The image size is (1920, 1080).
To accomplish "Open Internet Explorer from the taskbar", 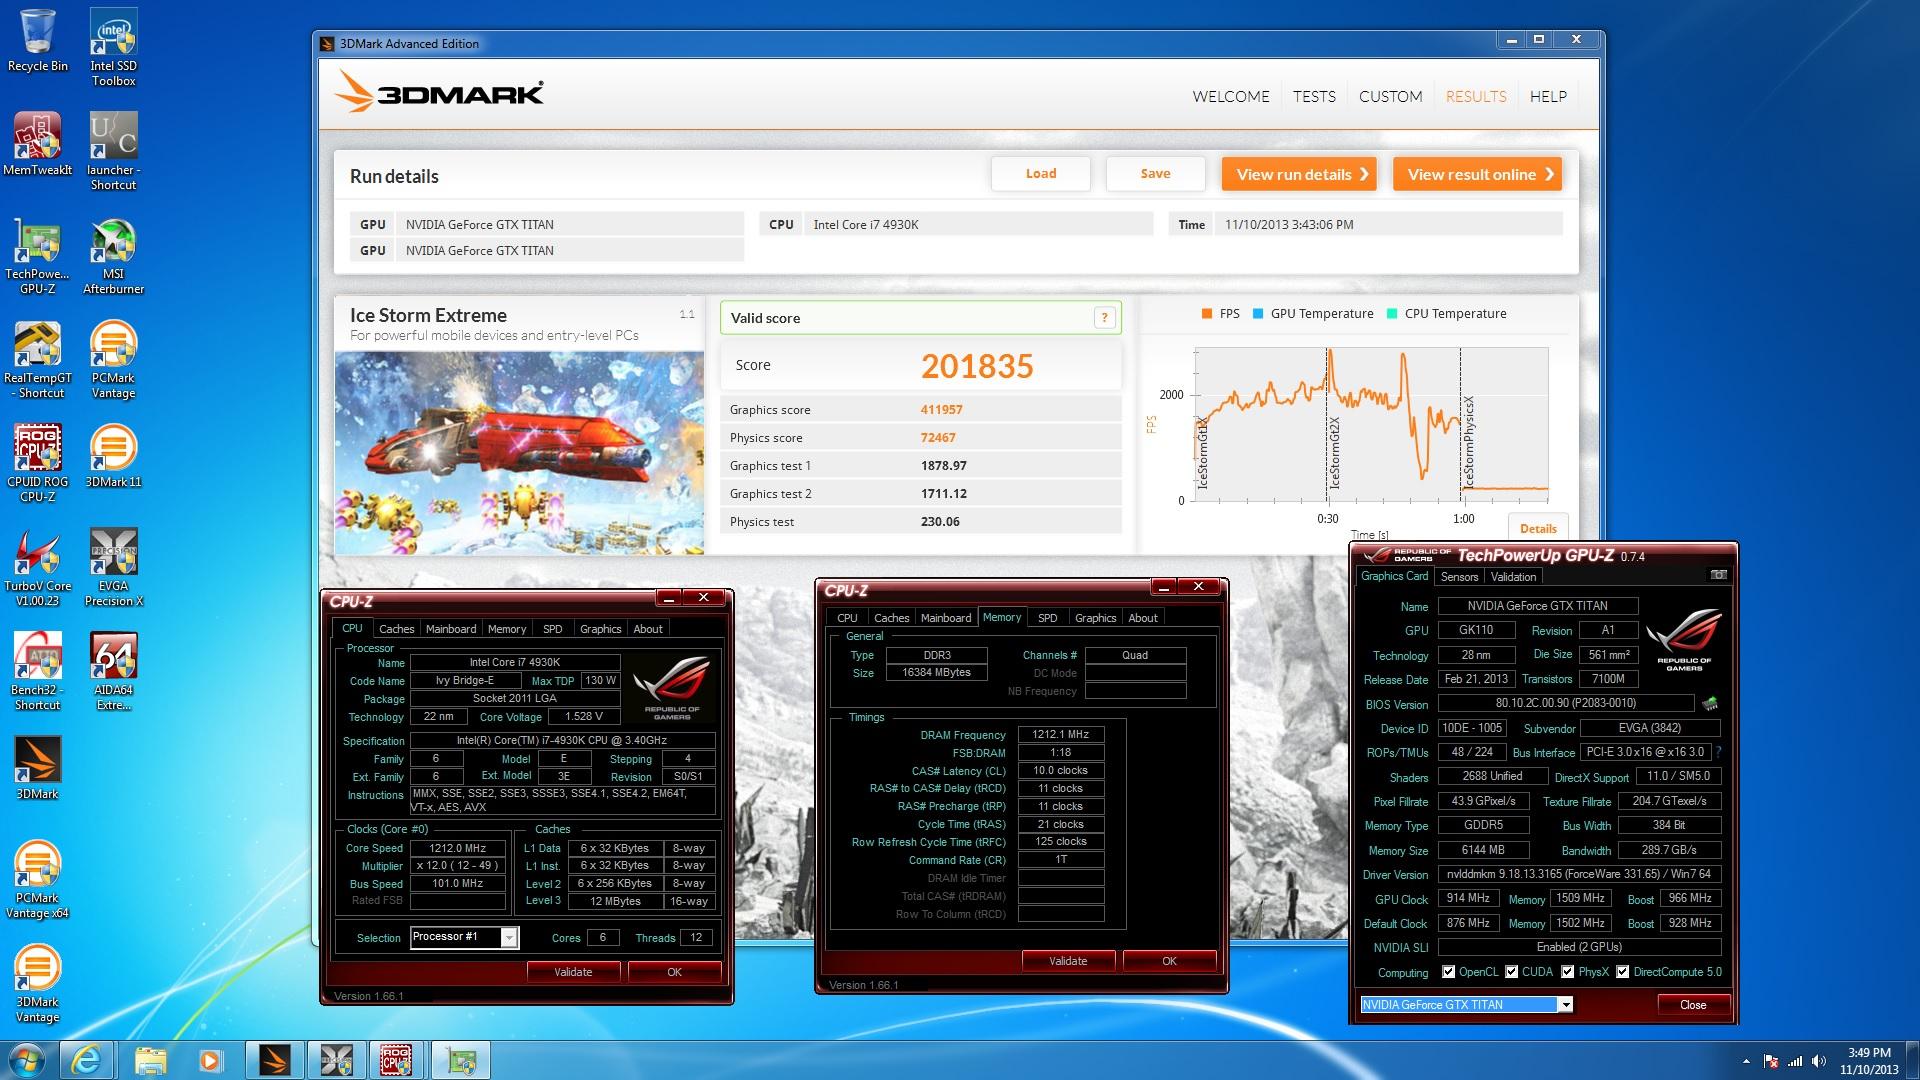I will pos(86,1060).
